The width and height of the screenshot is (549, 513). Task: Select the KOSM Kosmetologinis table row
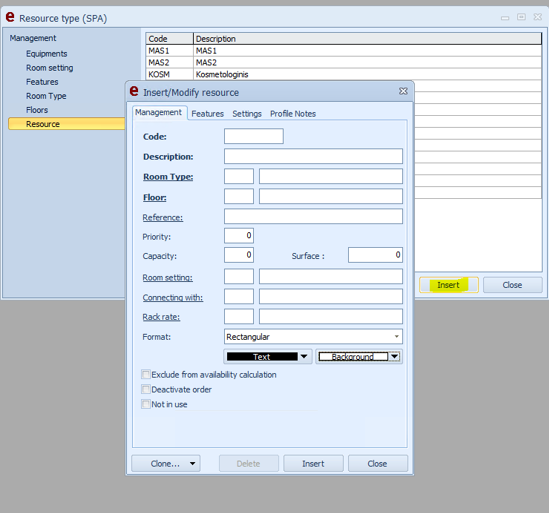point(343,74)
